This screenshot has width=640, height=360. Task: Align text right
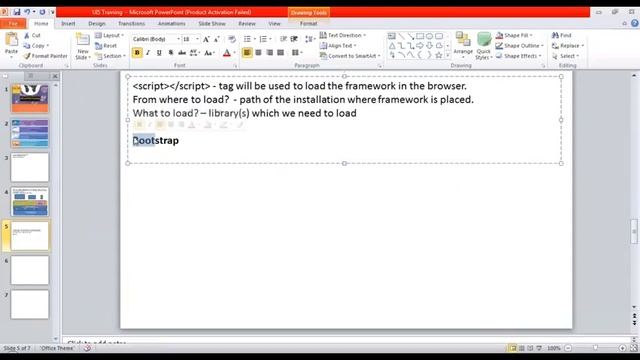269,53
